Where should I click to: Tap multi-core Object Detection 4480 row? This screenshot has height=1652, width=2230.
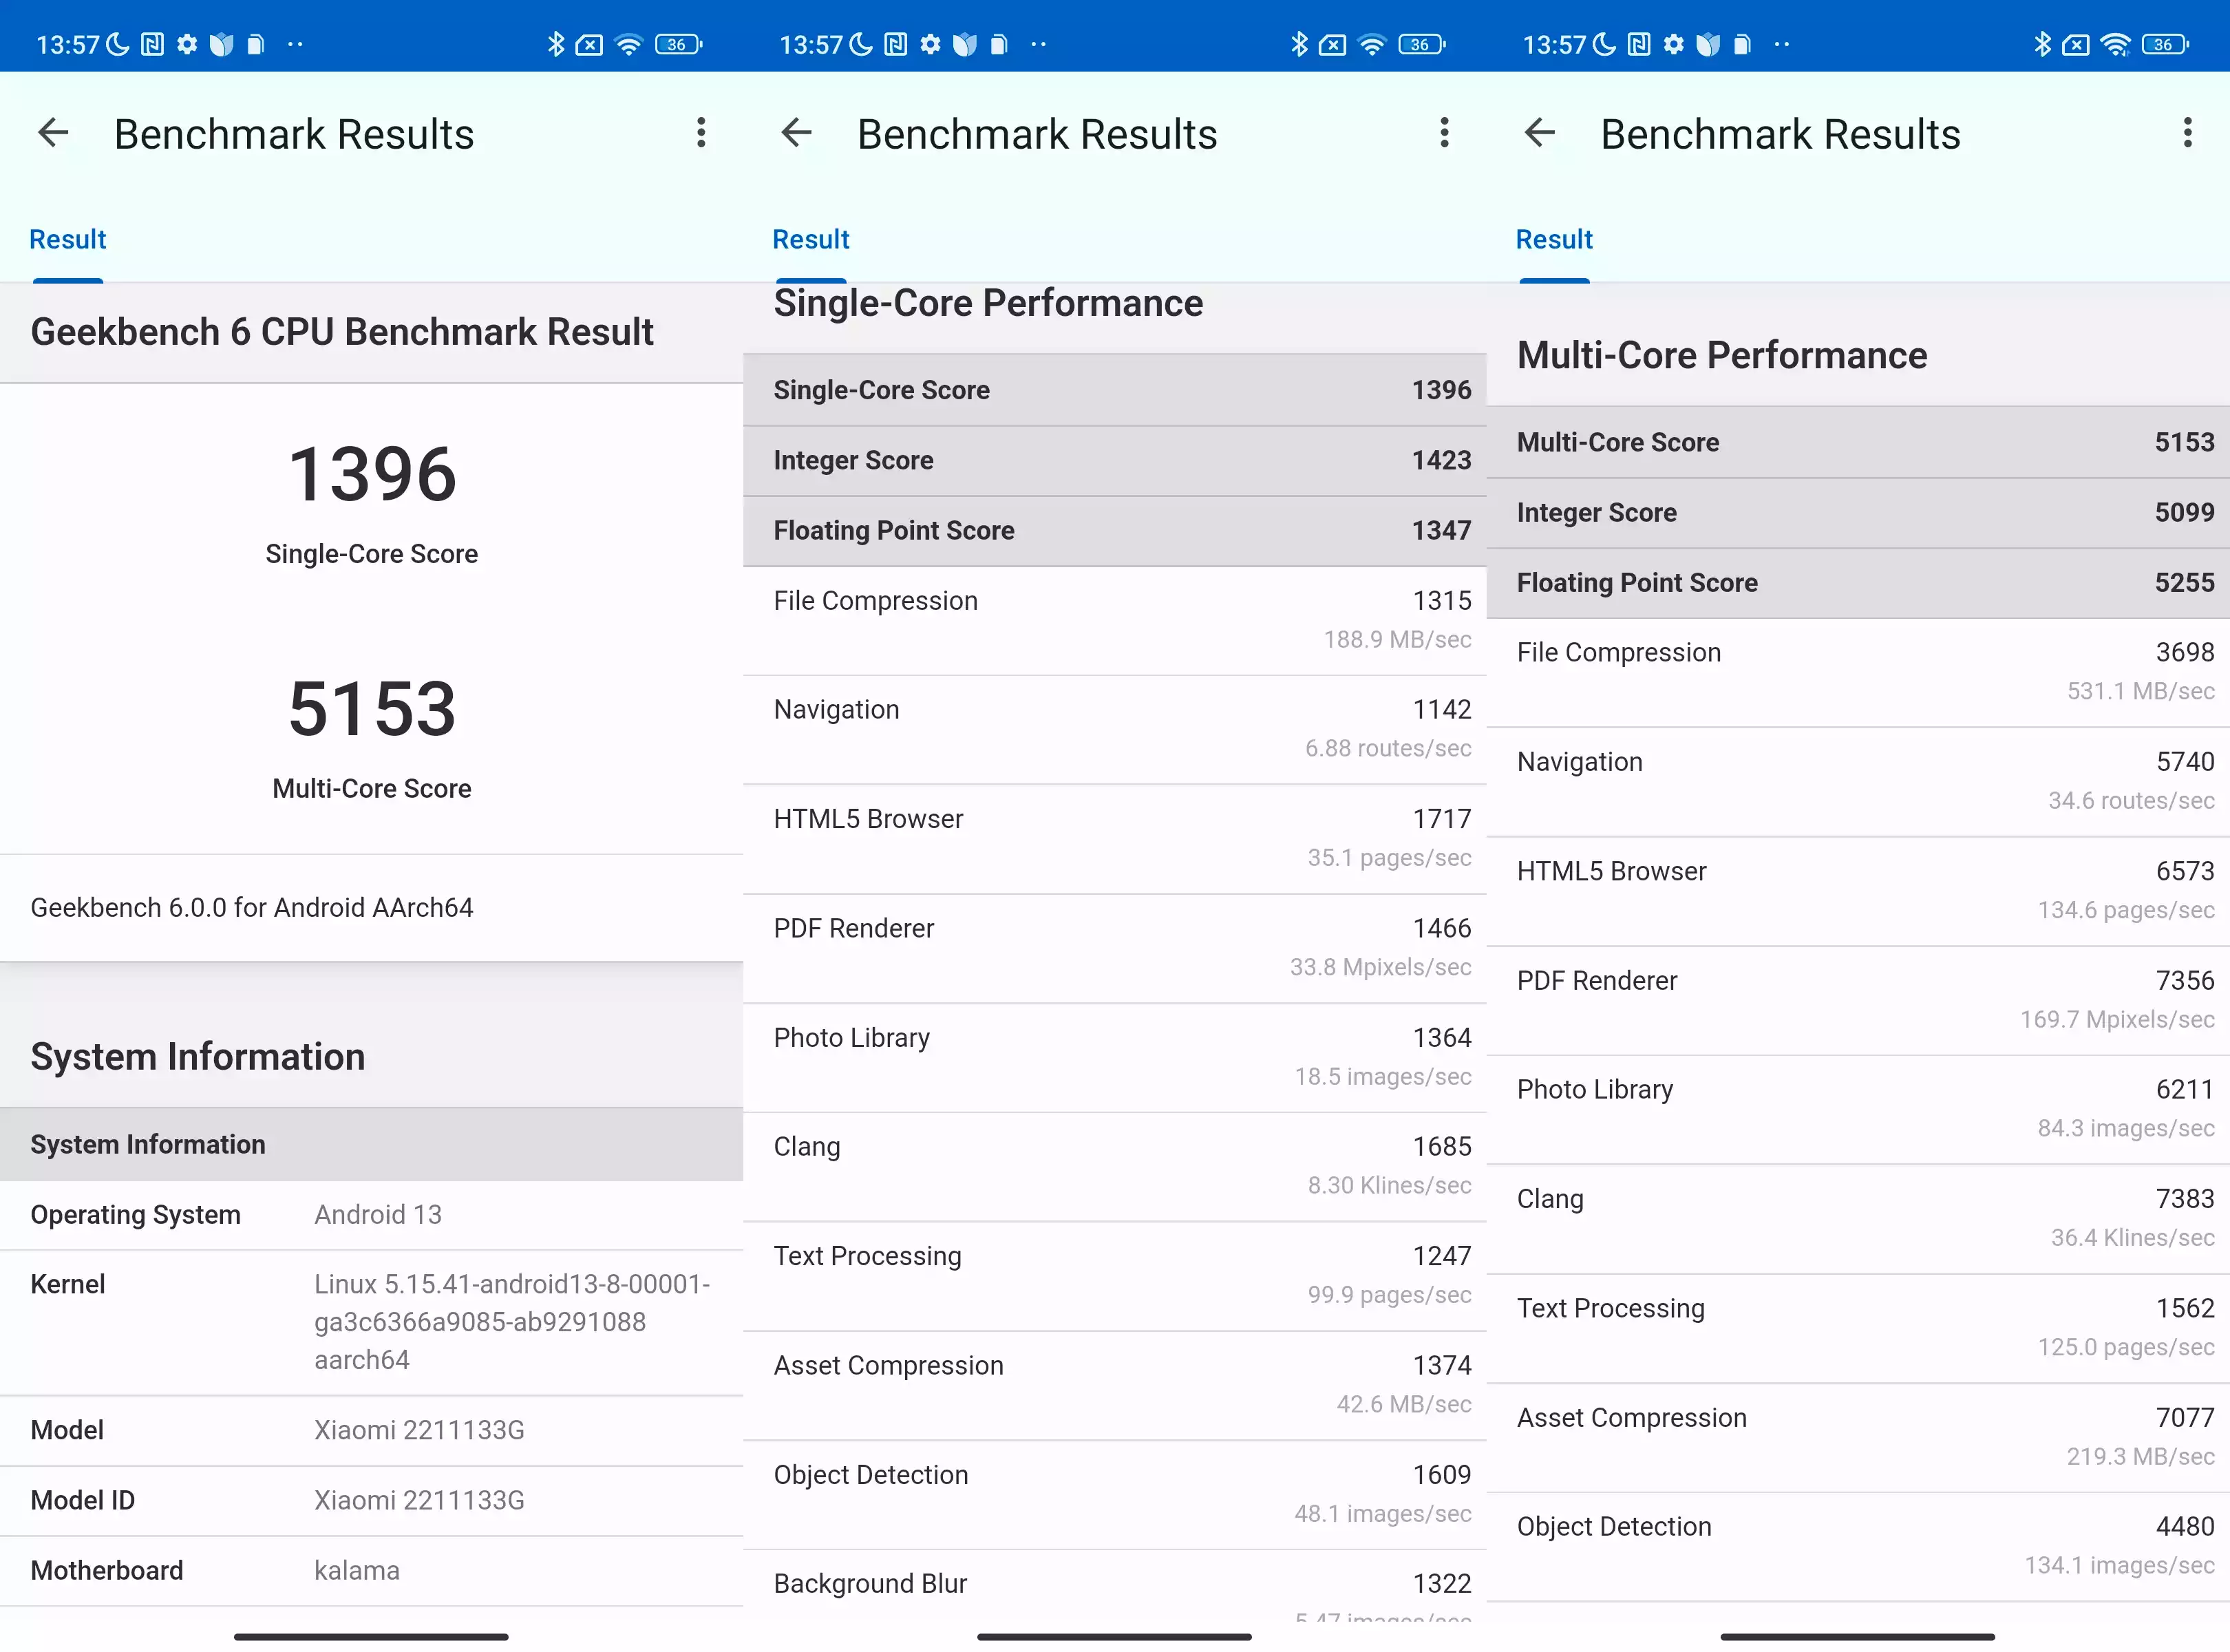pos(1858,1548)
